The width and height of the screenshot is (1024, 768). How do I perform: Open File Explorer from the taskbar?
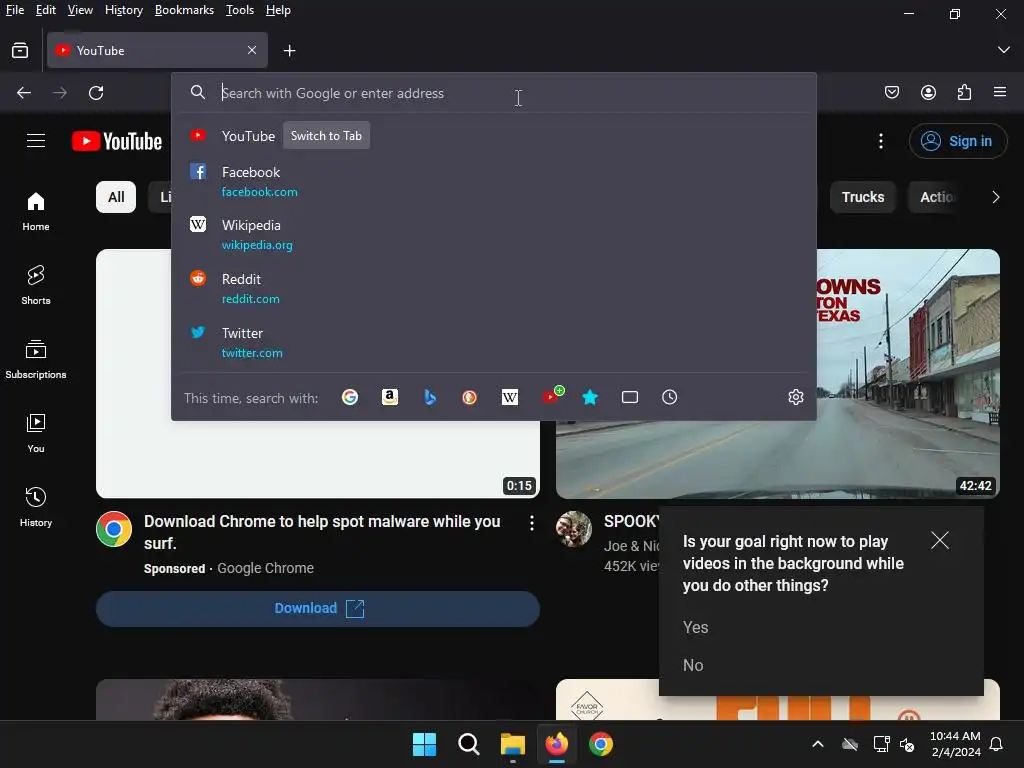point(513,744)
